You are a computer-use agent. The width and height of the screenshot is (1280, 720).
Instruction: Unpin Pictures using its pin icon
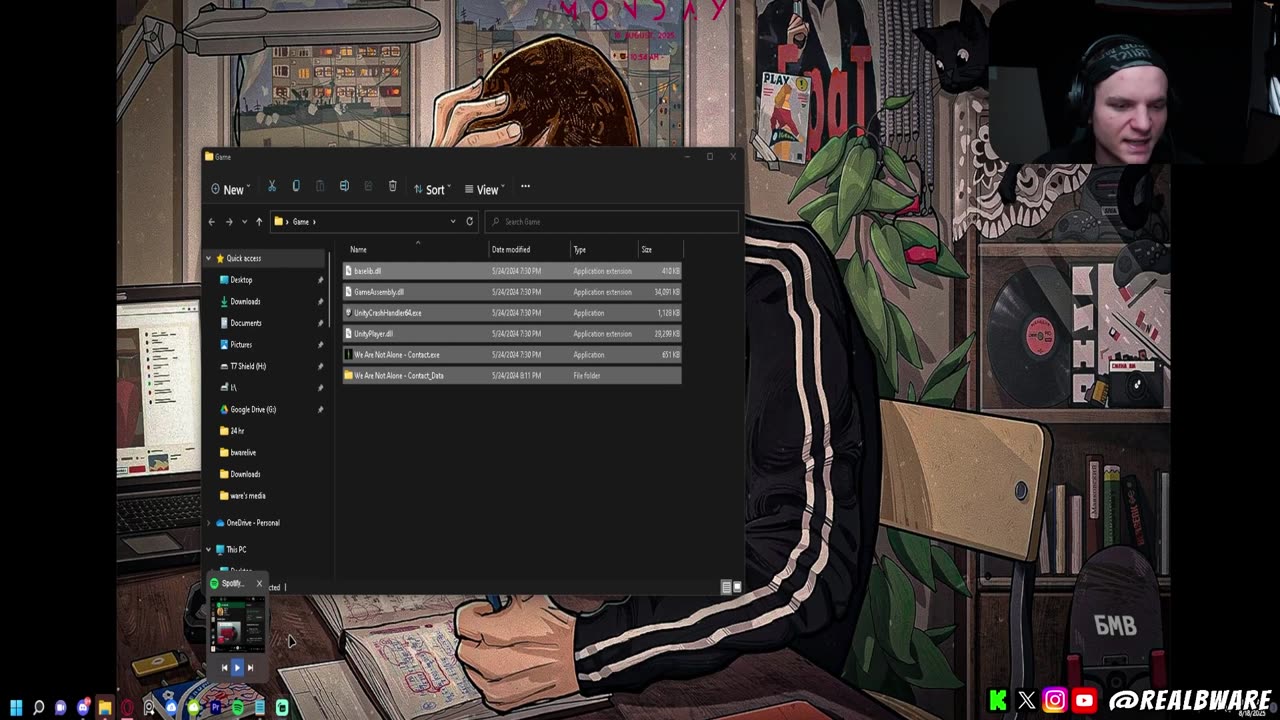(x=321, y=345)
